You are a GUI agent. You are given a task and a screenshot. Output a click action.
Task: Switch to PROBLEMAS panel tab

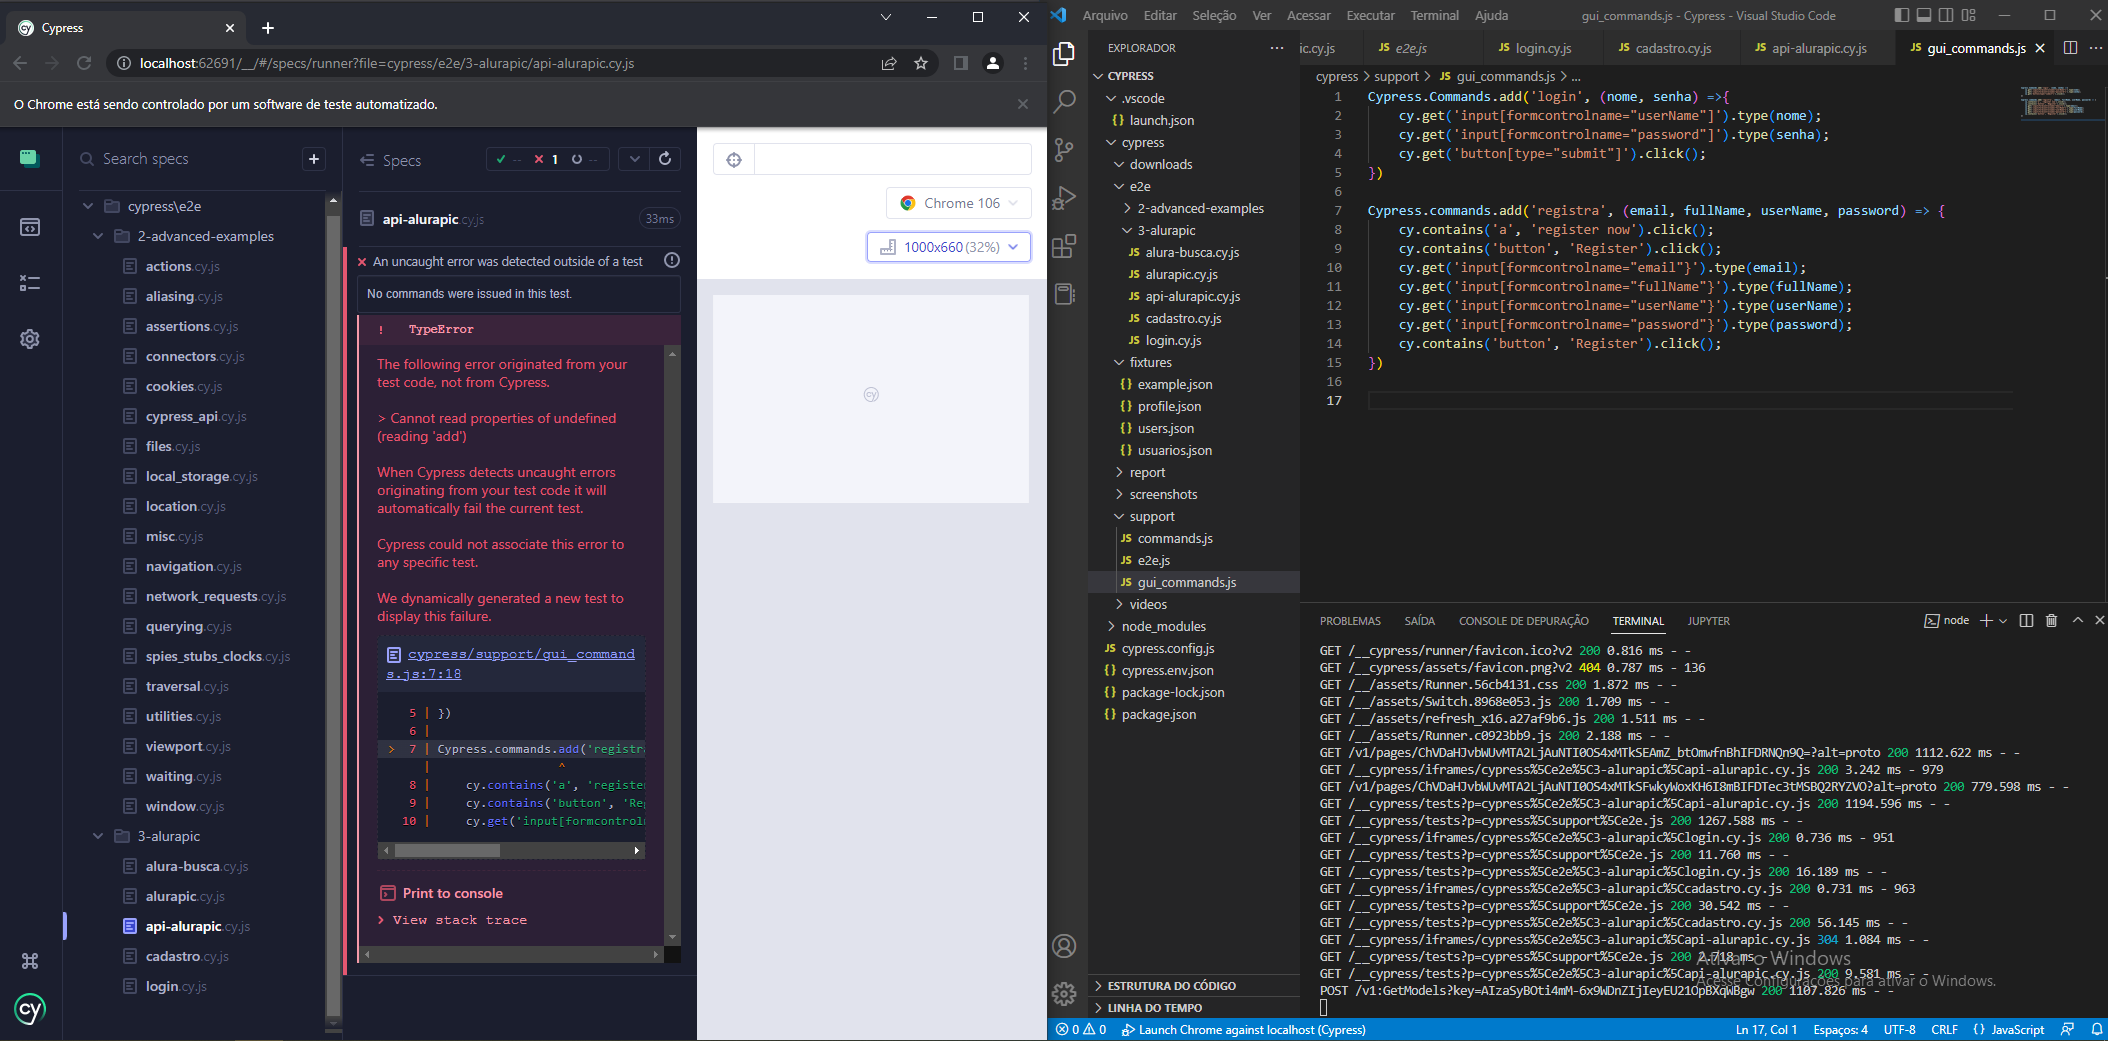pyautogui.click(x=1350, y=621)
